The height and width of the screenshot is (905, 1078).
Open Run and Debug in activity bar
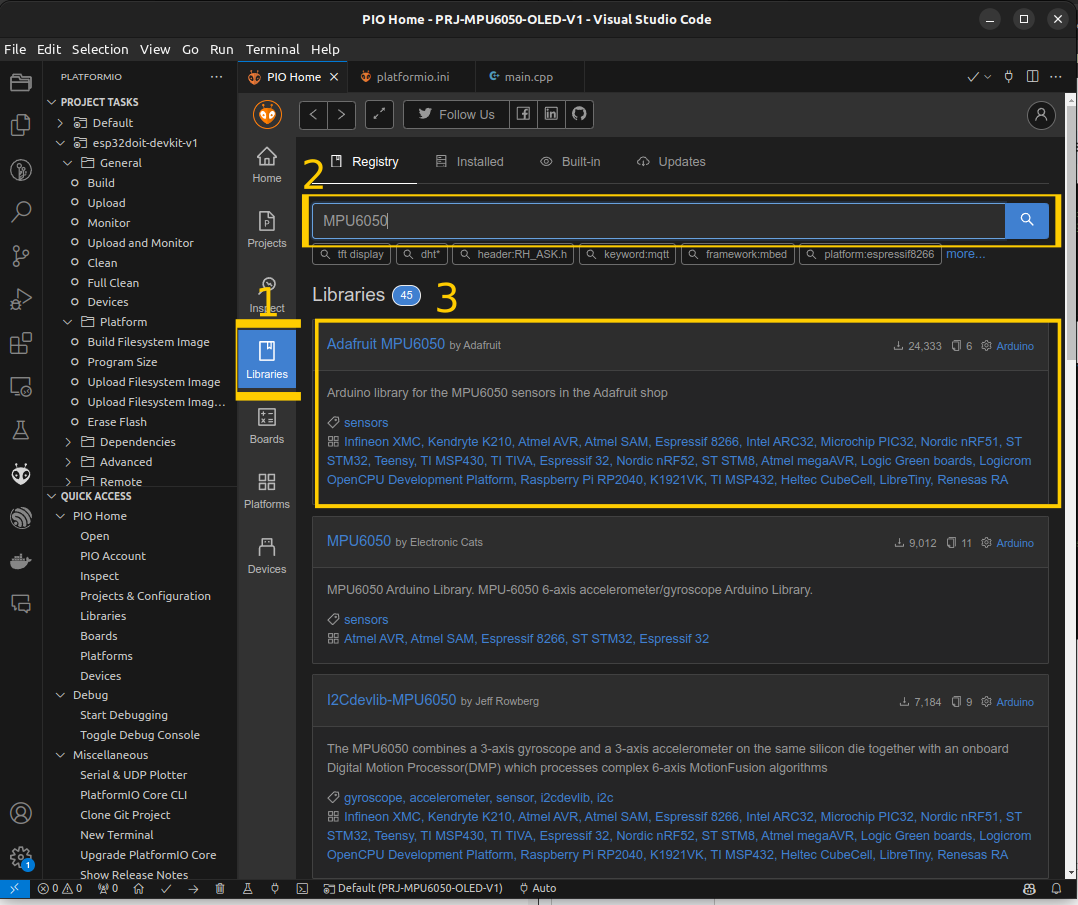(x=21, y=299)
